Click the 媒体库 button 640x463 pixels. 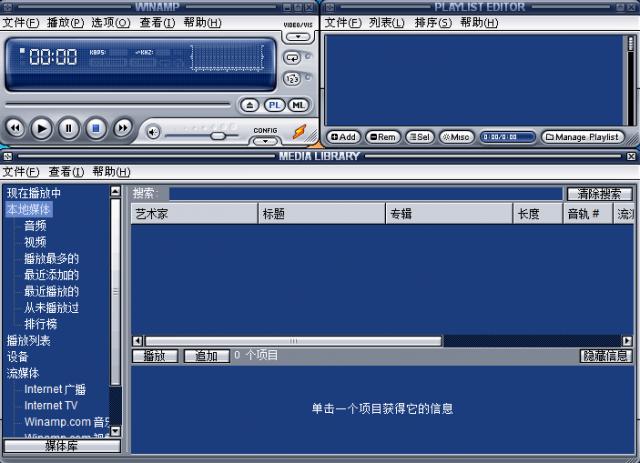62,446
